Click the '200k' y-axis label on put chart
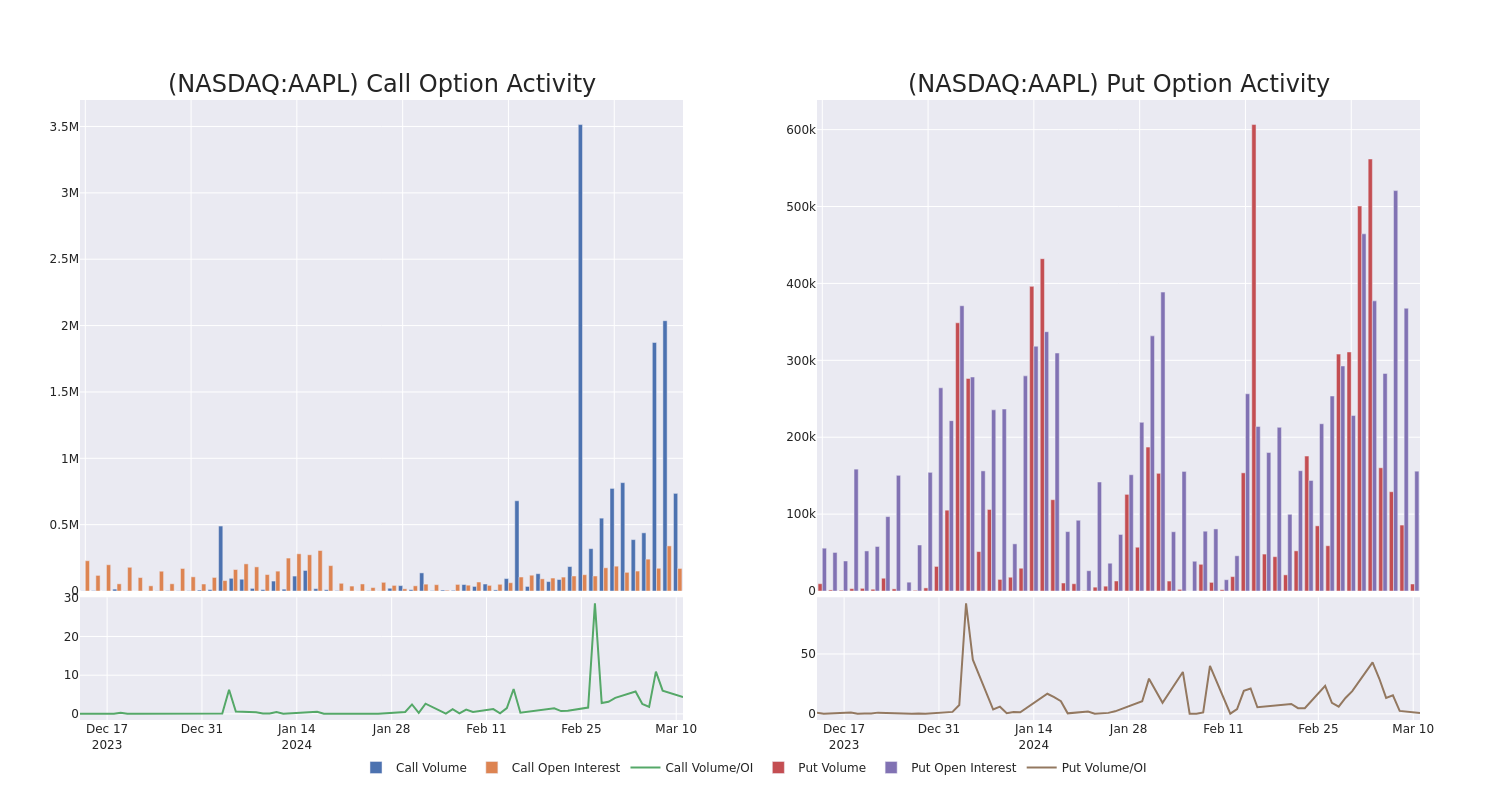The image size is (1500, 800). pos(801,437)
